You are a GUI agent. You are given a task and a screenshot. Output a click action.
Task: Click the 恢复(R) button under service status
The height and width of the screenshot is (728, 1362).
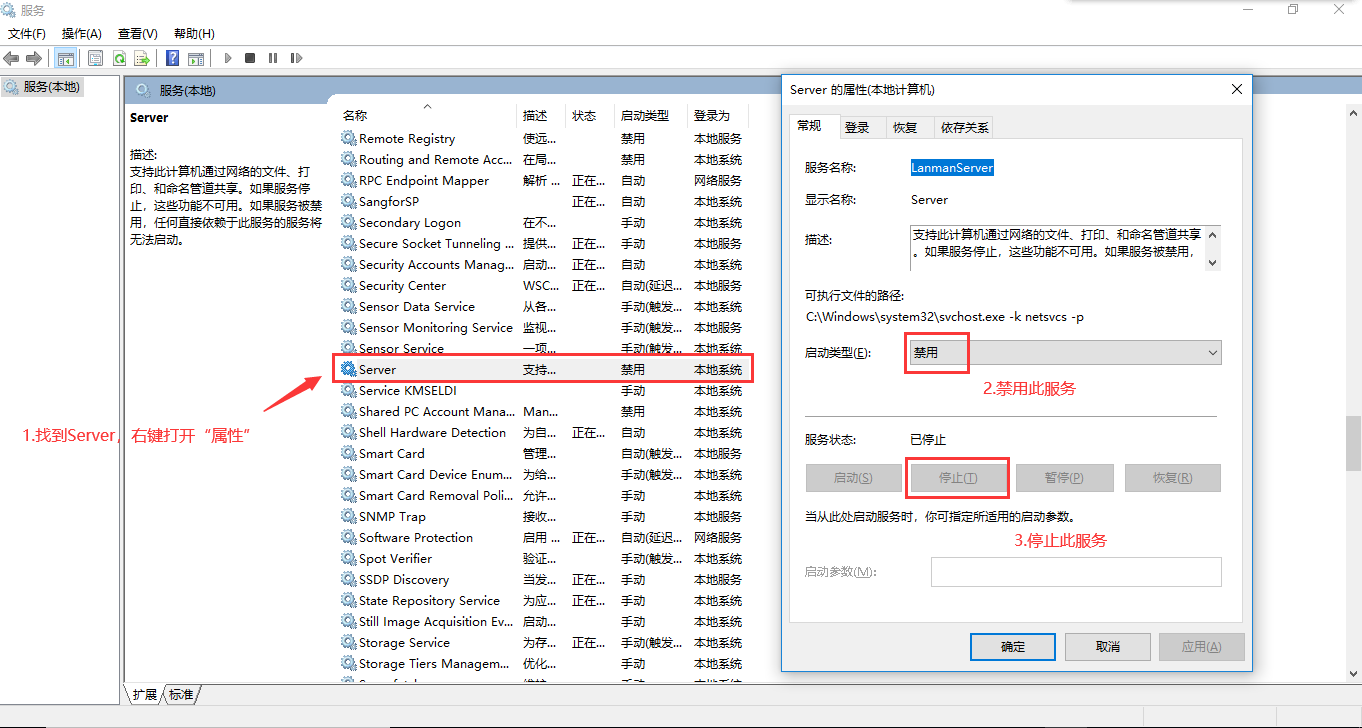(x=1172, y=478)
